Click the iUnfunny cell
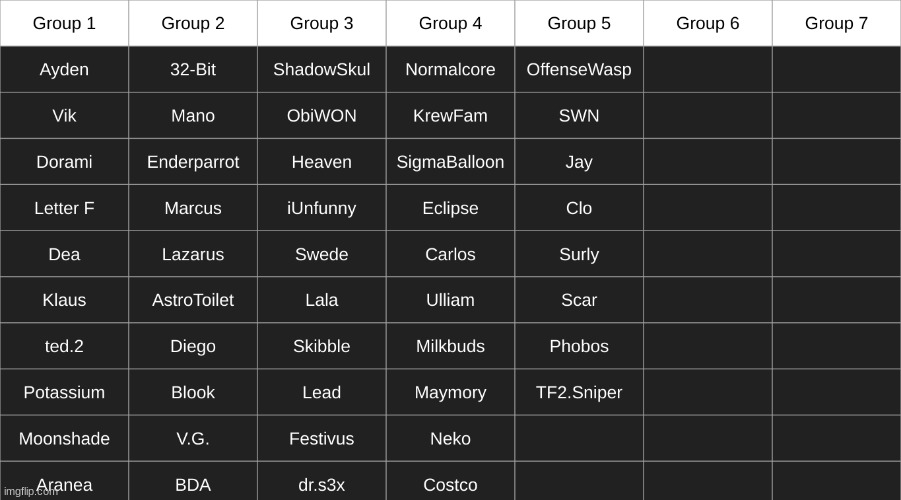Viewport: 901px width, 500px height. (321, 208)
